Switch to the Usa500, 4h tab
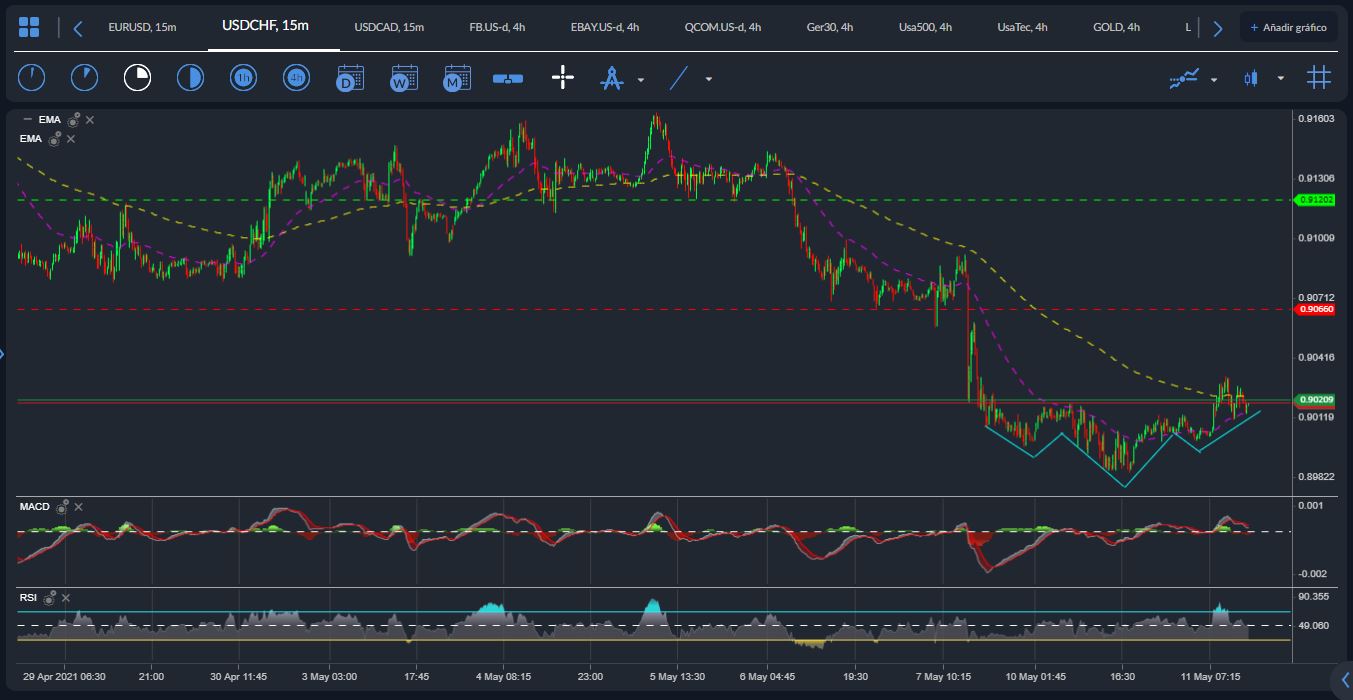 click(925, 27)
